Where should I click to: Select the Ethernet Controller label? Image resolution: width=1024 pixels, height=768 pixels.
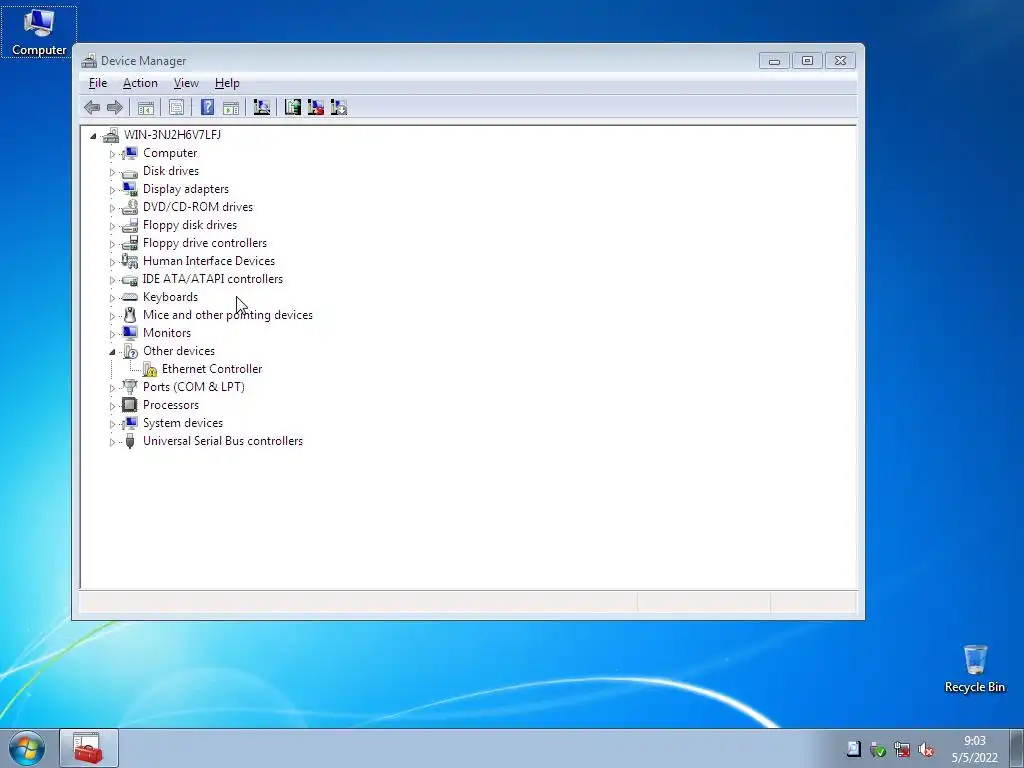(x=212, y=369)
